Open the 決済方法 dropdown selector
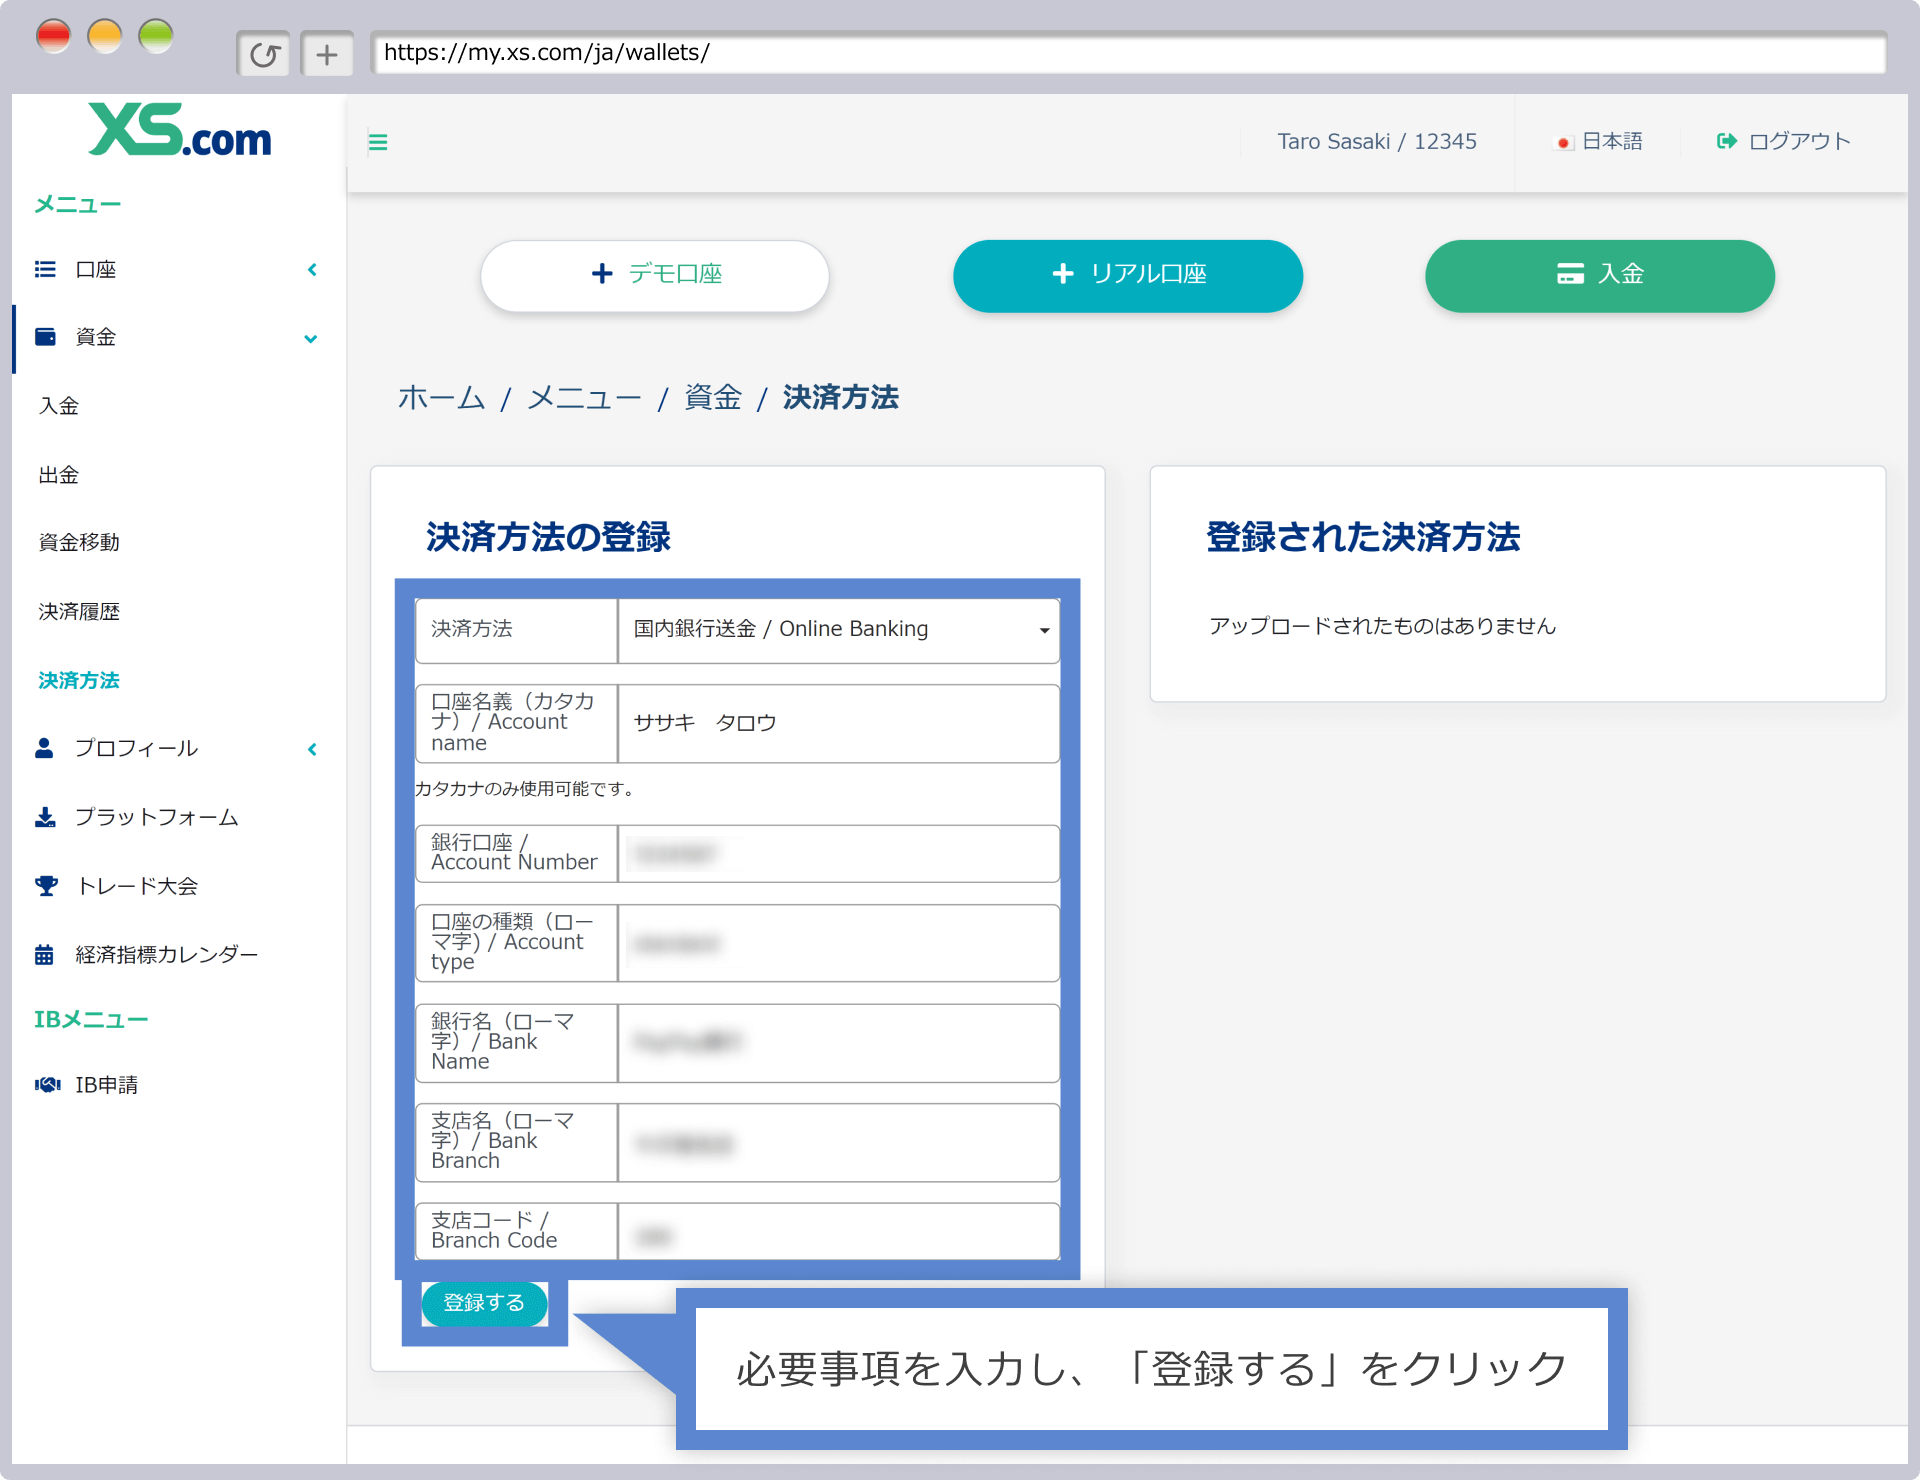This screenshot has width=1920, height=1480. point(839,630)
